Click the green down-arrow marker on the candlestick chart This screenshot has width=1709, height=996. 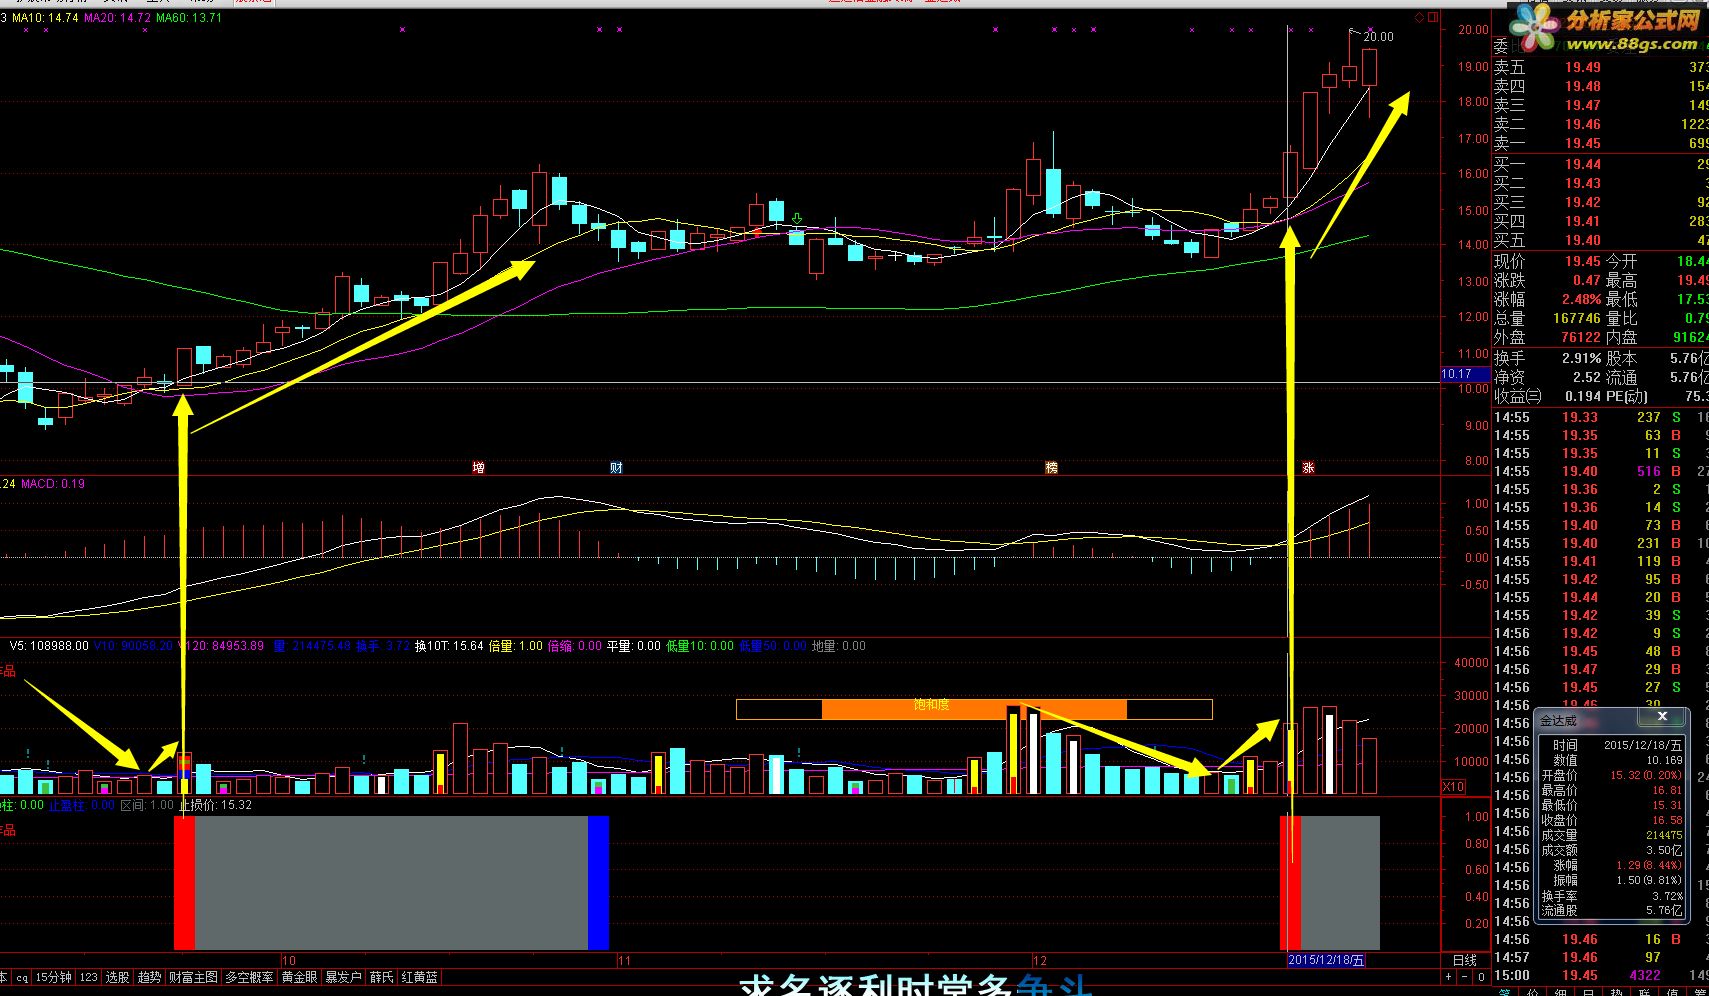797,218
